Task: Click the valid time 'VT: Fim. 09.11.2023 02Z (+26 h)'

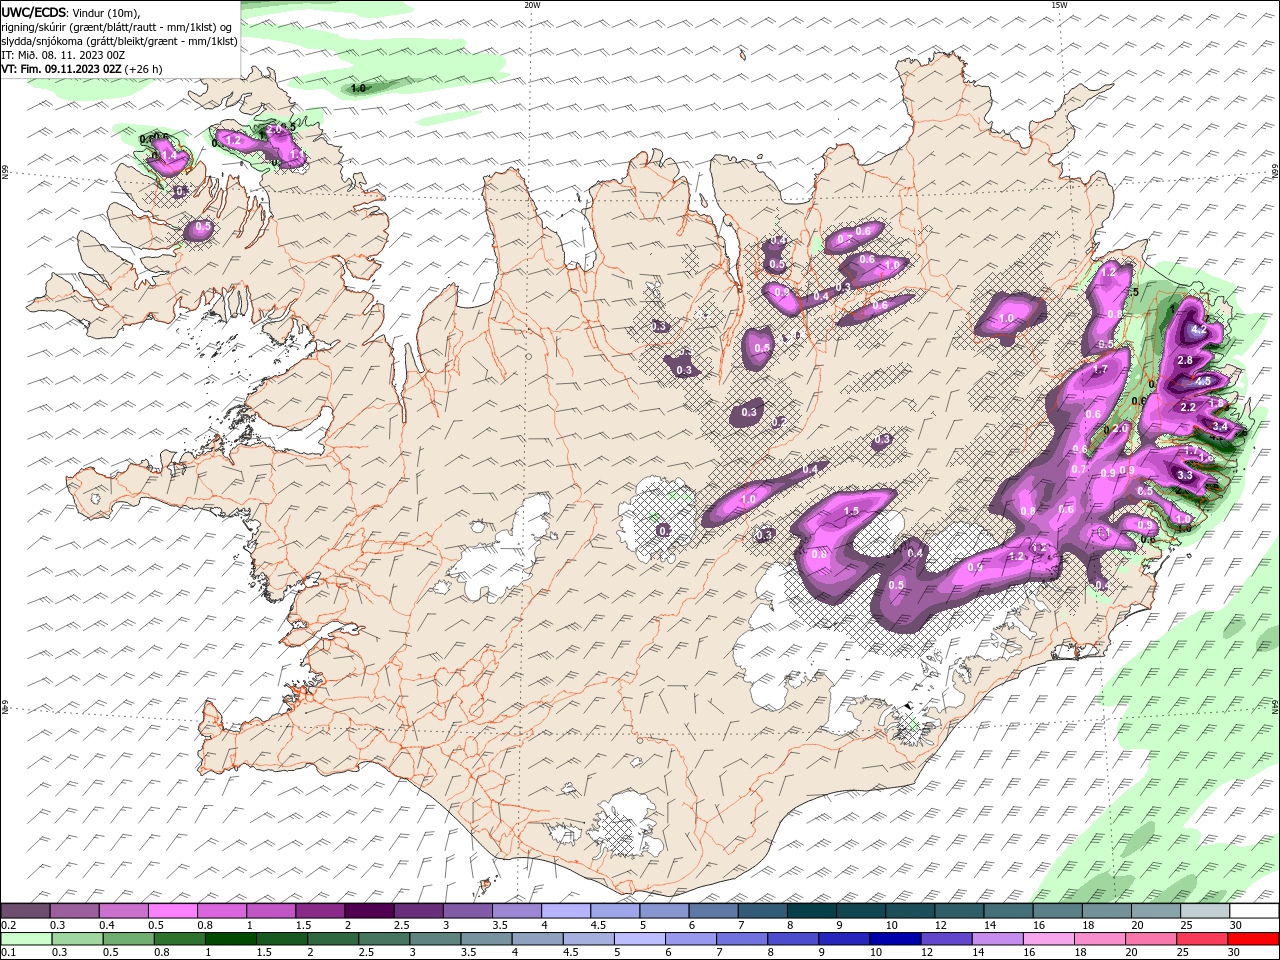Action: coord(82,69)
